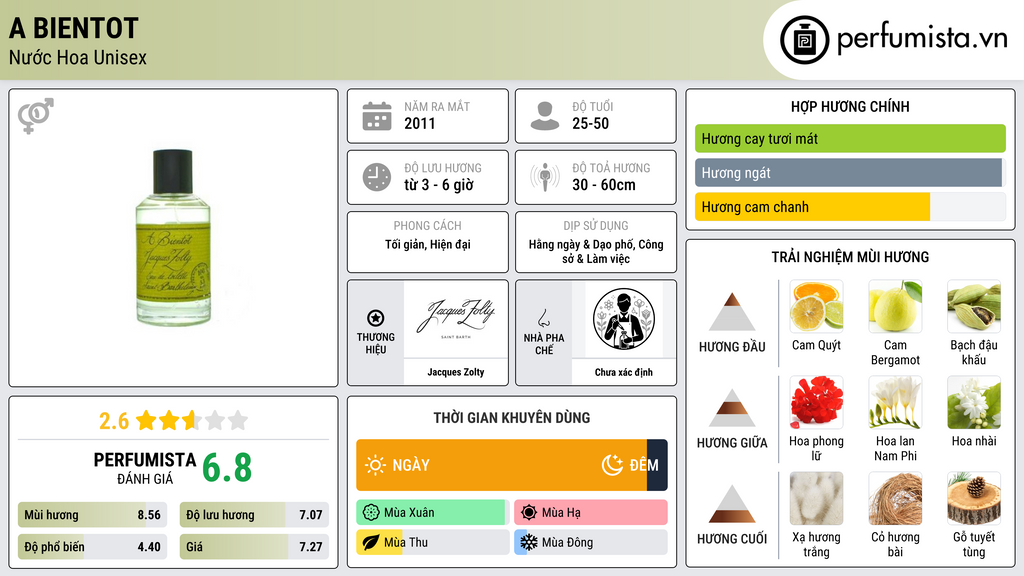This screenshot has height=576, width=1024.
Task: Click the Hương cuối pyramid icon
Action: 732,504
